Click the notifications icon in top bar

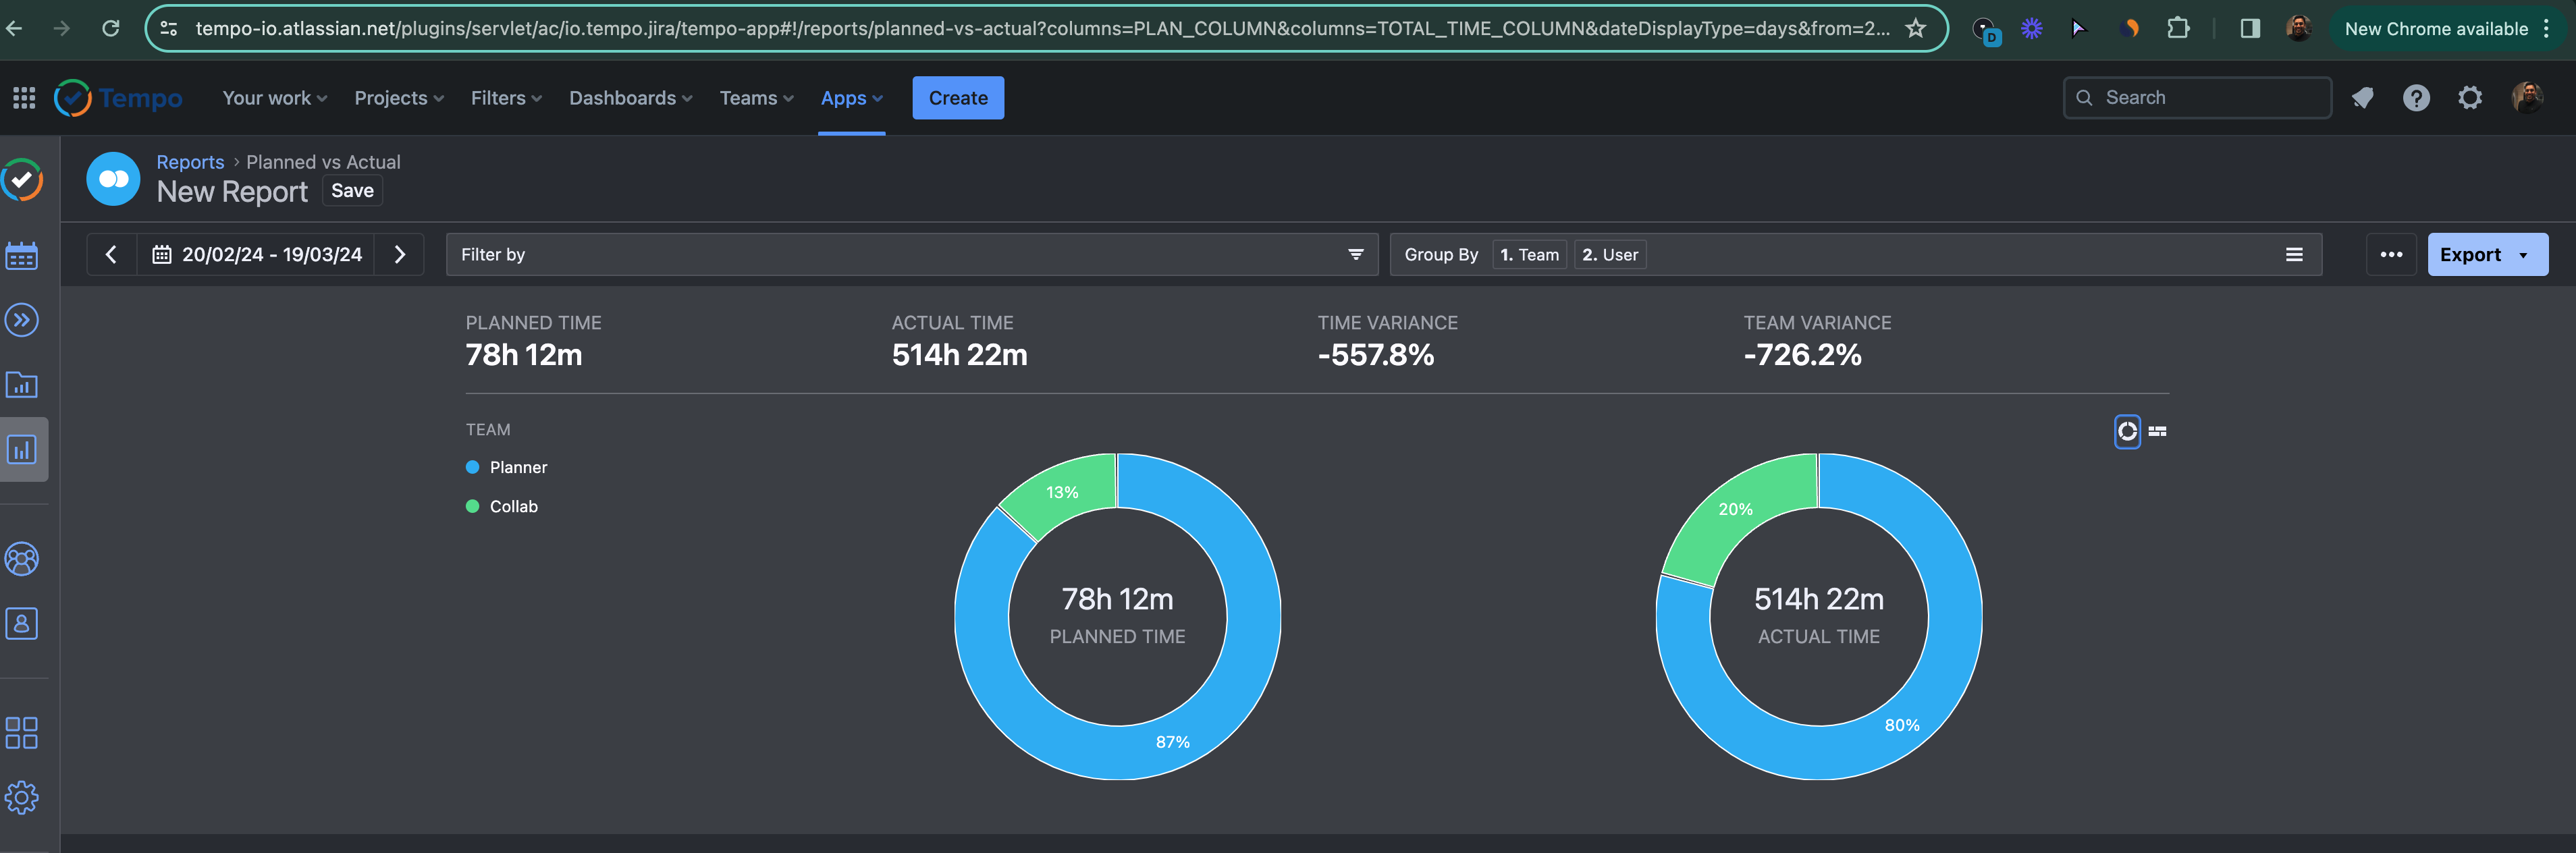pyautogui.click(x=2362, y=98)
